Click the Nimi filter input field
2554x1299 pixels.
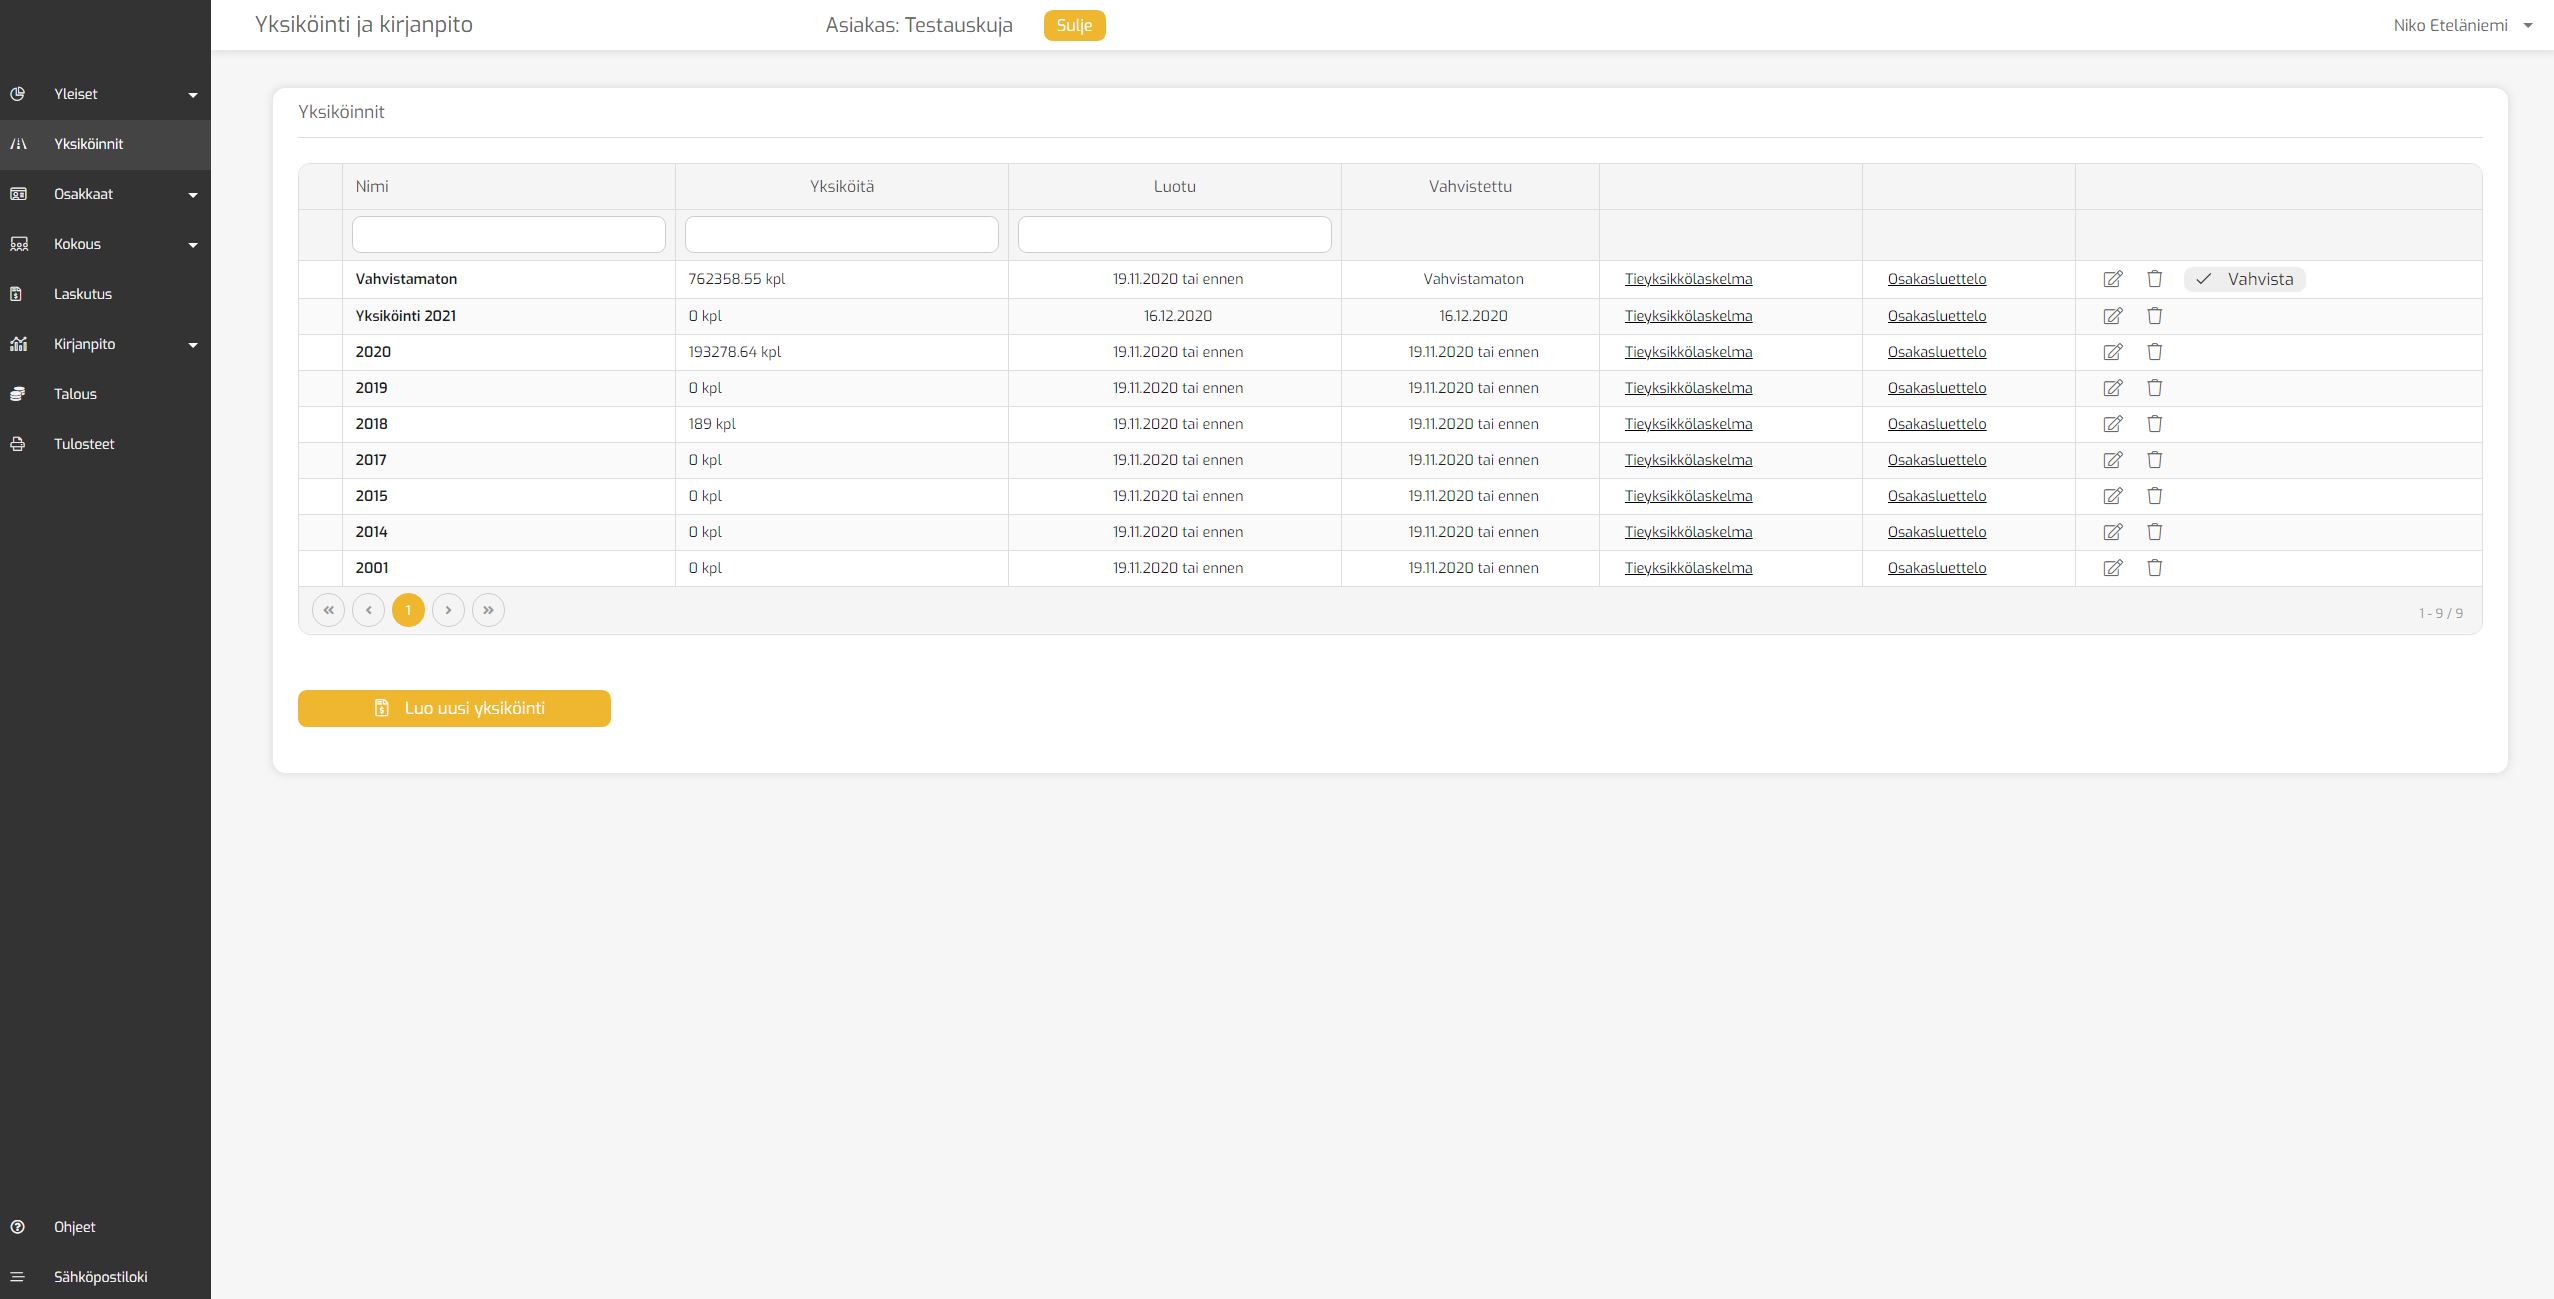508,234
